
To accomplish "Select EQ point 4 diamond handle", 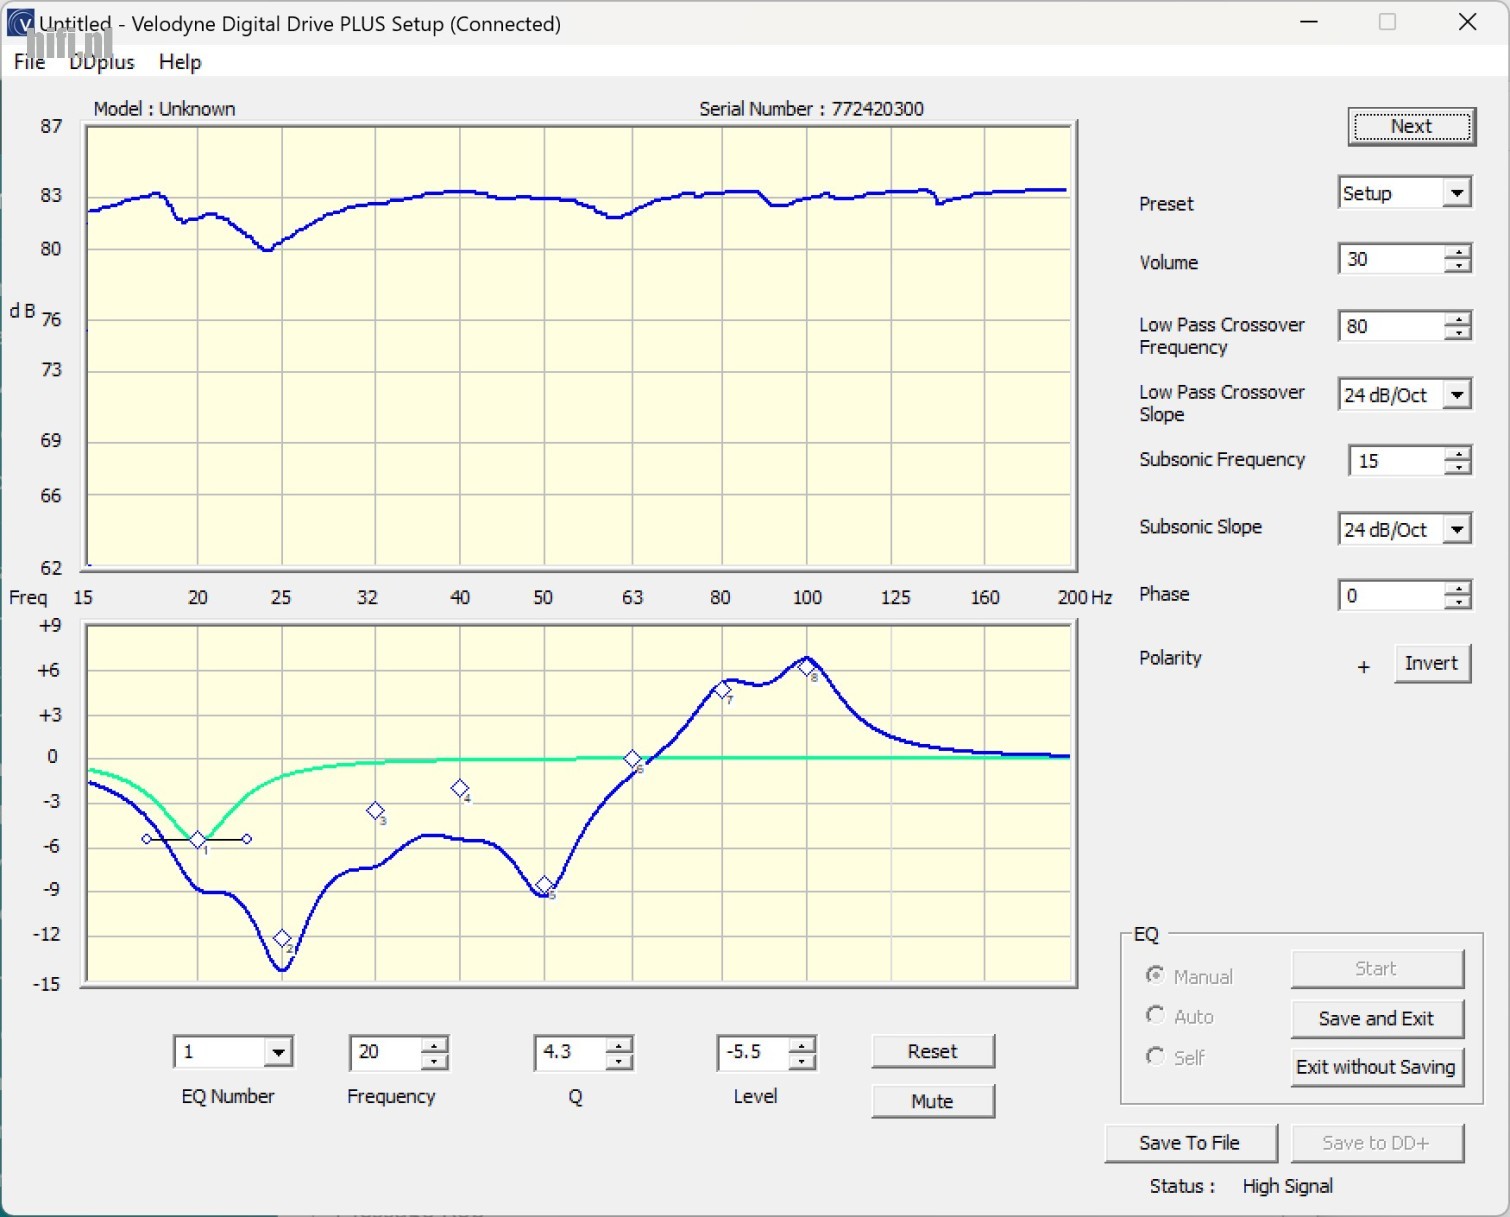I will 460,788.
